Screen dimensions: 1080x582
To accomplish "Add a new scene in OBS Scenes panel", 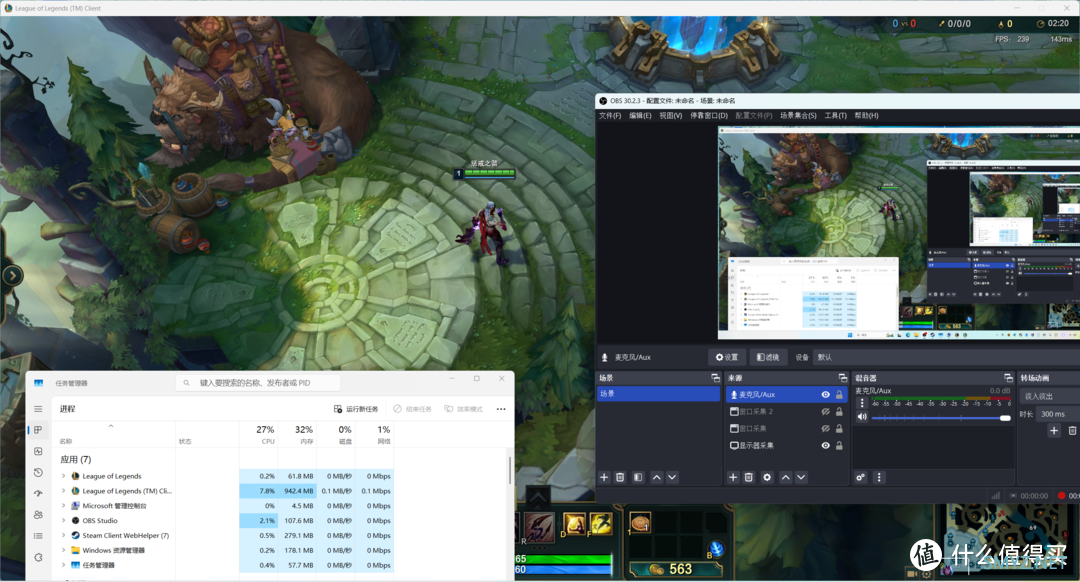I will point(604,477).
